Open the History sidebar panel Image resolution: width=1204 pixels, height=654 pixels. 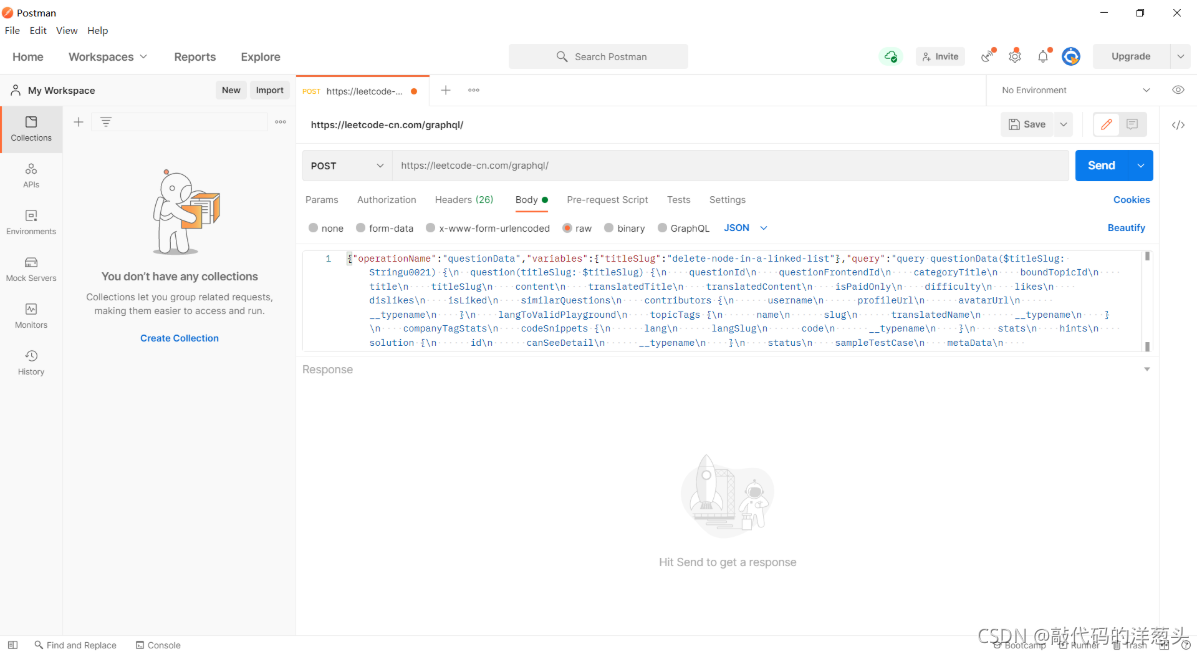tap(31, 362)
